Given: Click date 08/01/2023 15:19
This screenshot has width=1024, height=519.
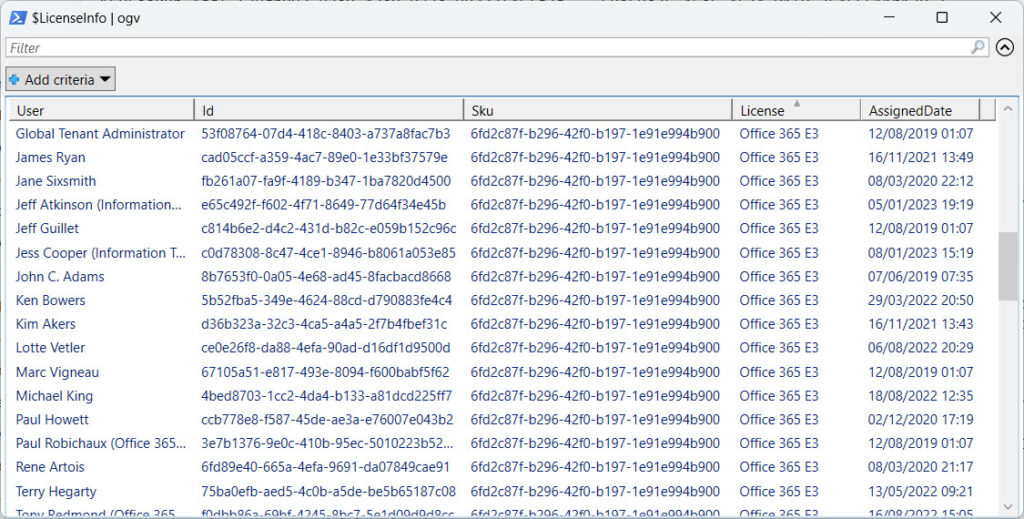Looking at the screenshot, I should tap(920, 253).
